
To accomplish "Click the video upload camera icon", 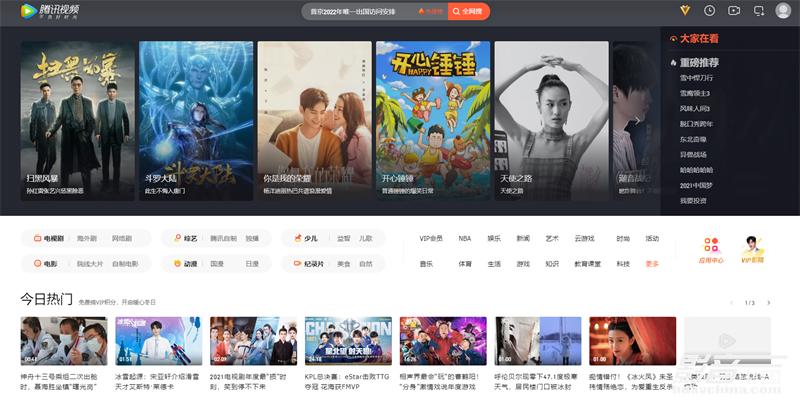I will tap(734, 10).
